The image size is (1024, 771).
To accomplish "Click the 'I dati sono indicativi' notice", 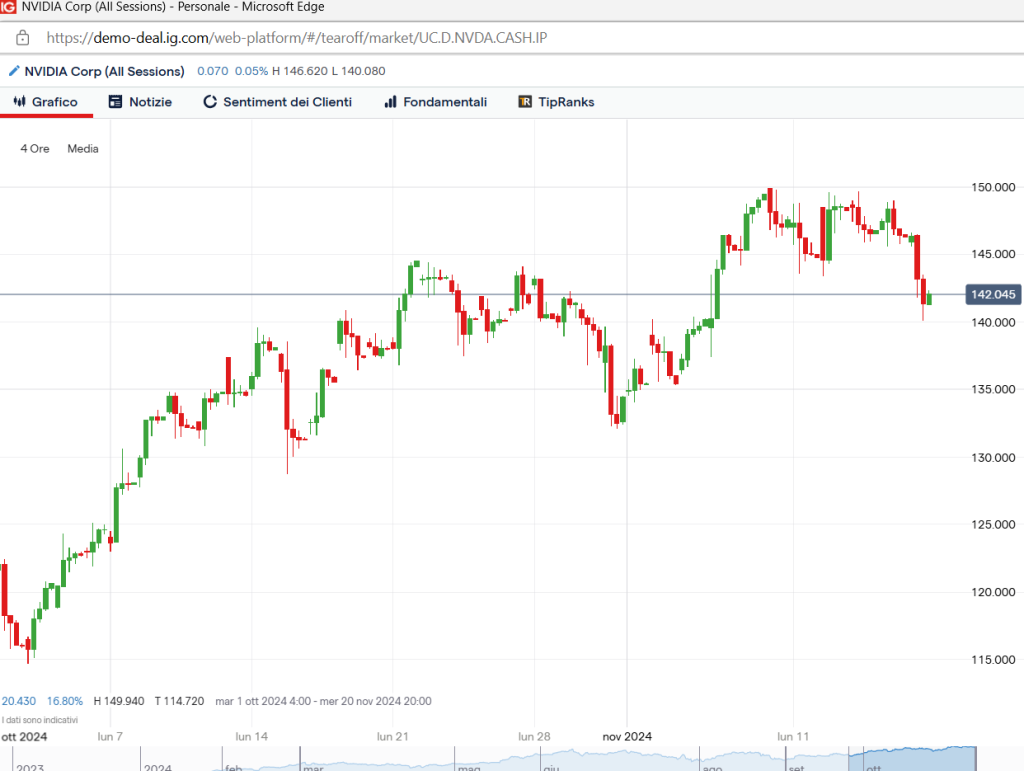I will point(40,720).
